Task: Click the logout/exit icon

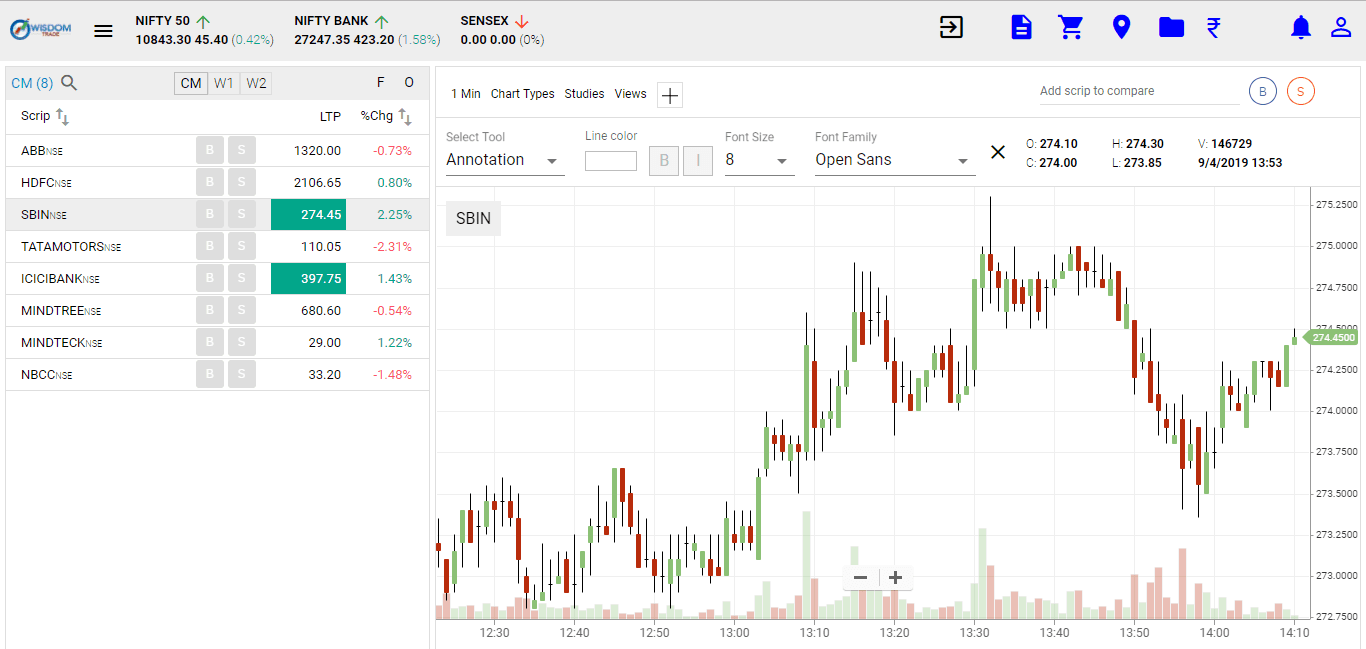Action: point(951,27)
